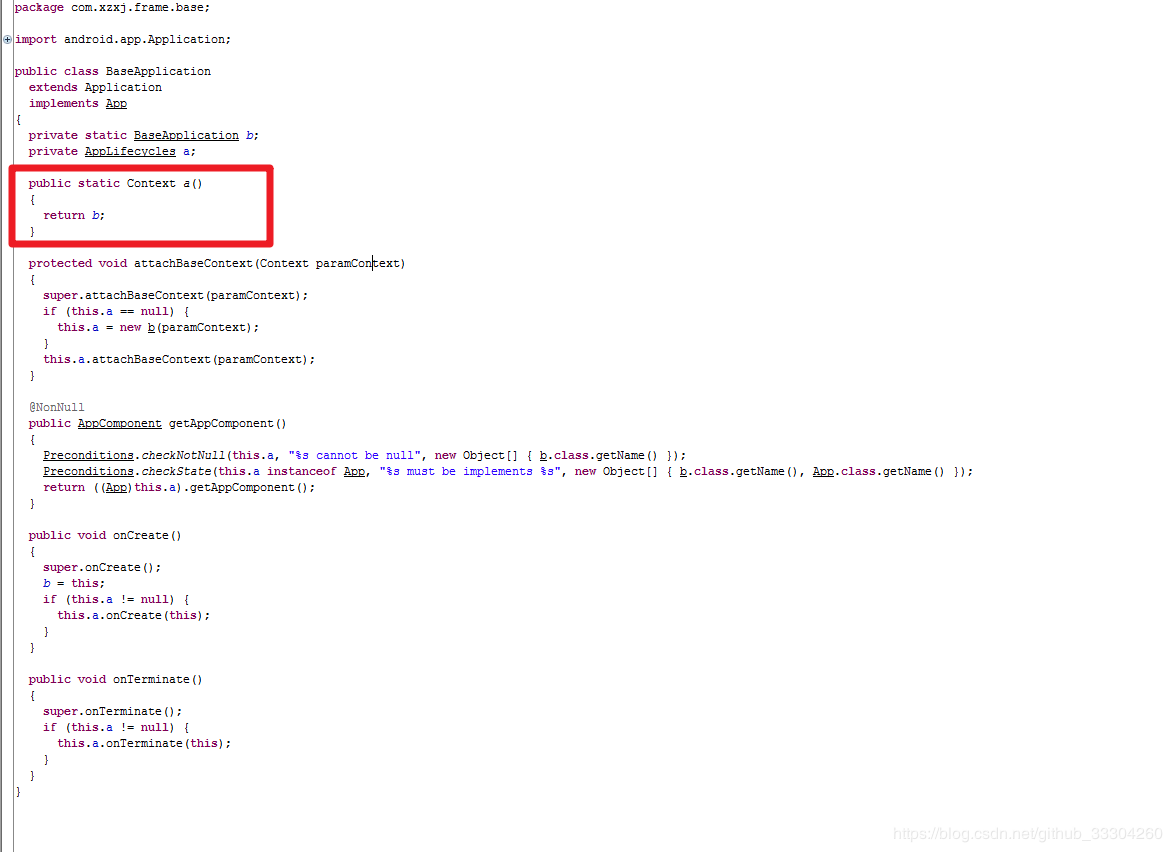
Task: Click Preconditions link before checkNotNull
Action: [x=88, y=455]
